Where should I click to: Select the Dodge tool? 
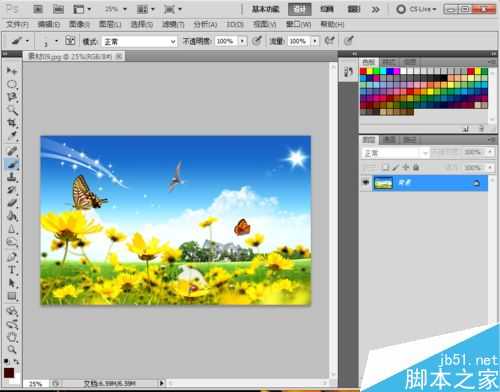(x=12, y=242)
